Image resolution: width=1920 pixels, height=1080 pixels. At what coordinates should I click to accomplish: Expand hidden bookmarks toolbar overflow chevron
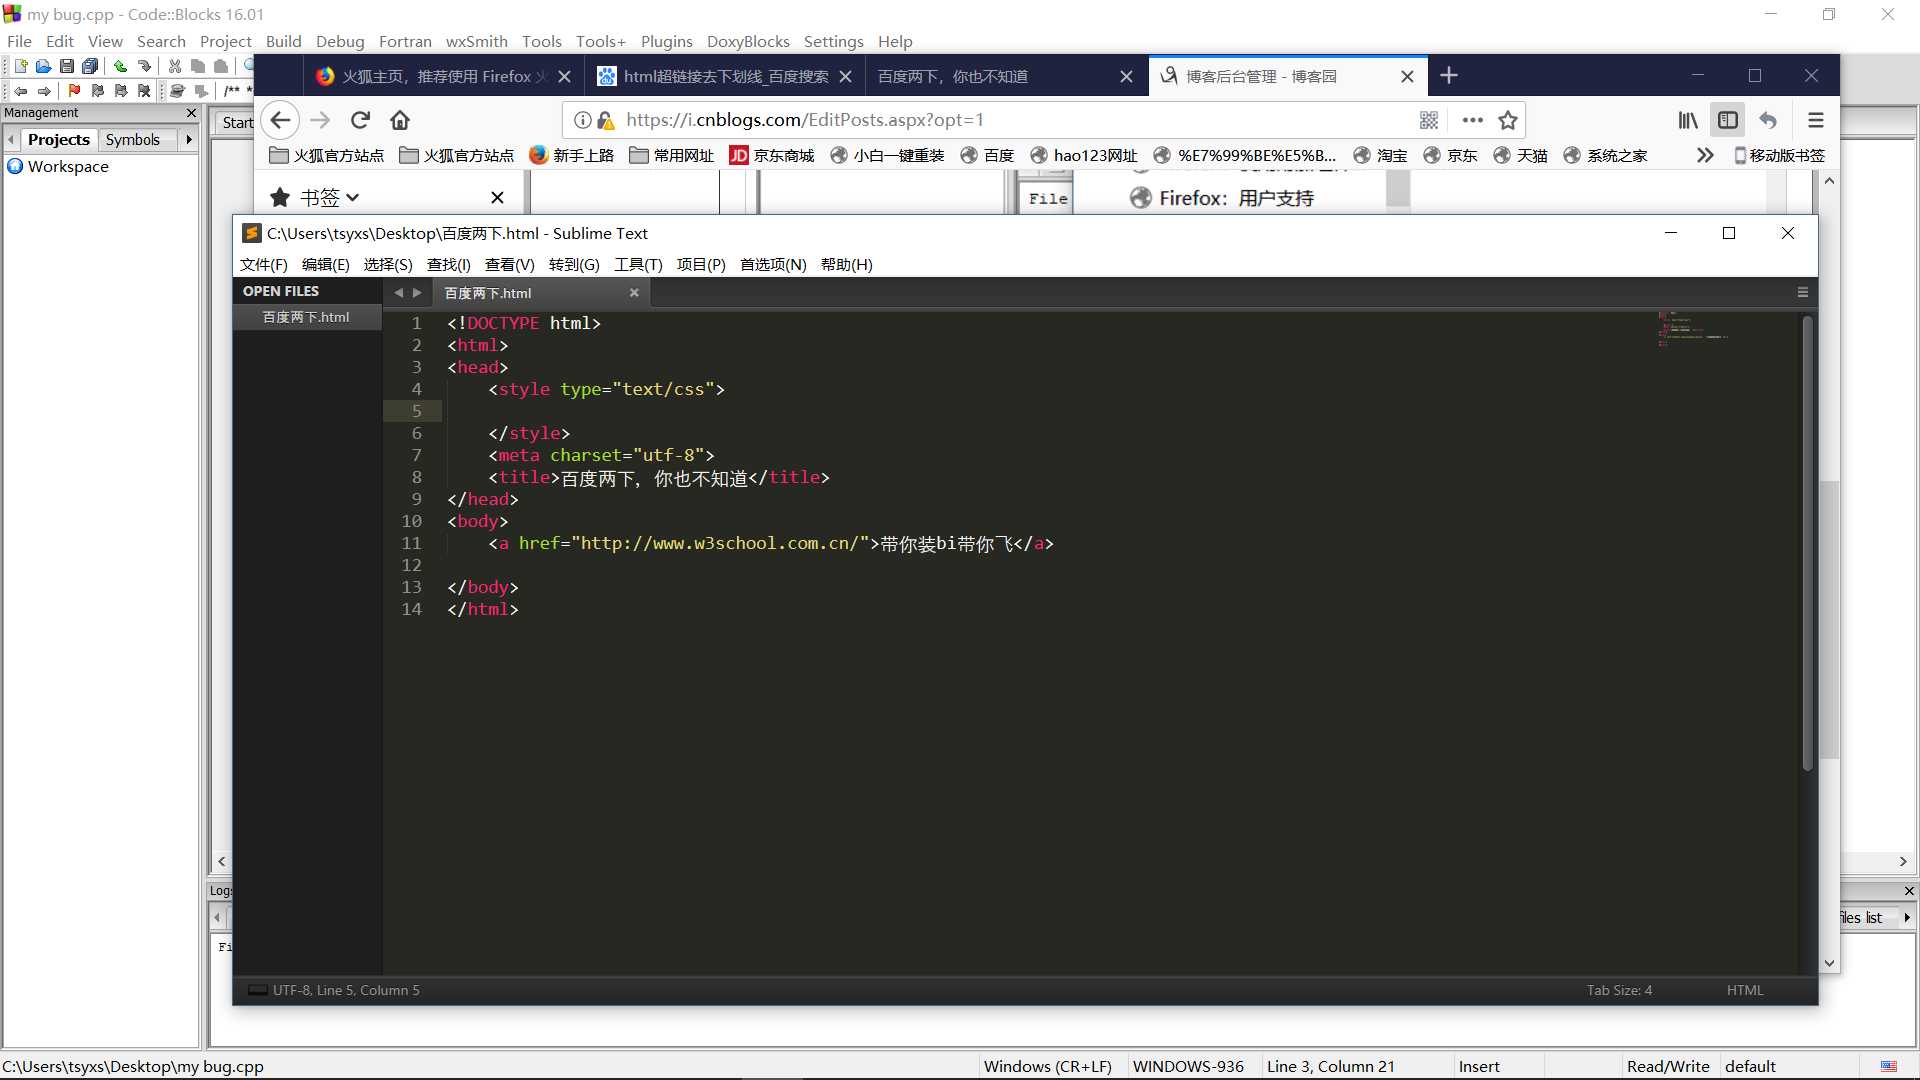[1705, 155]
